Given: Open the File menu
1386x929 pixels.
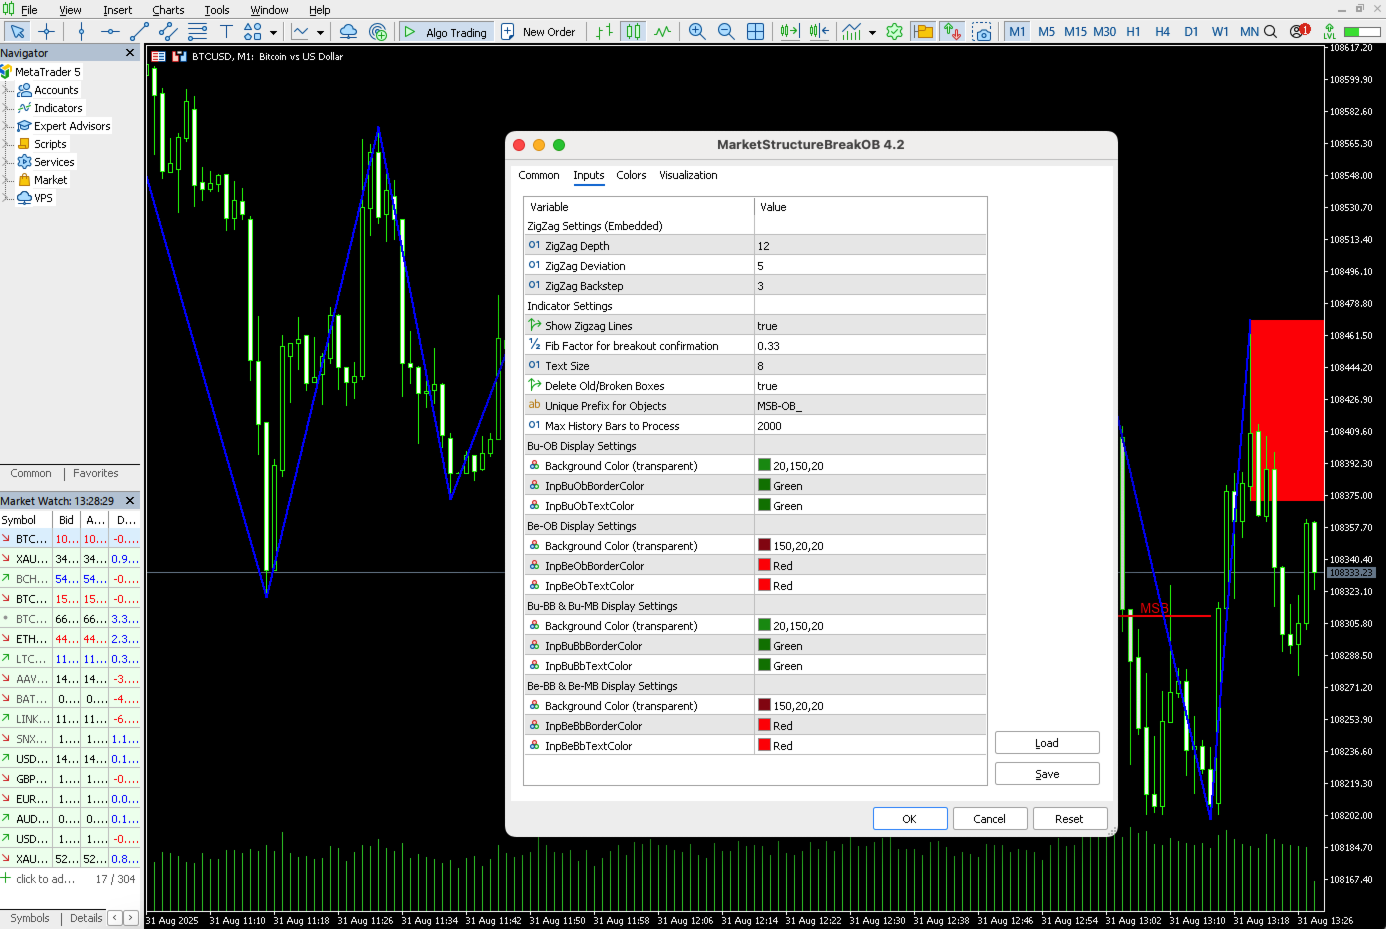Looking at the screenshot, I should pos(29,10).
